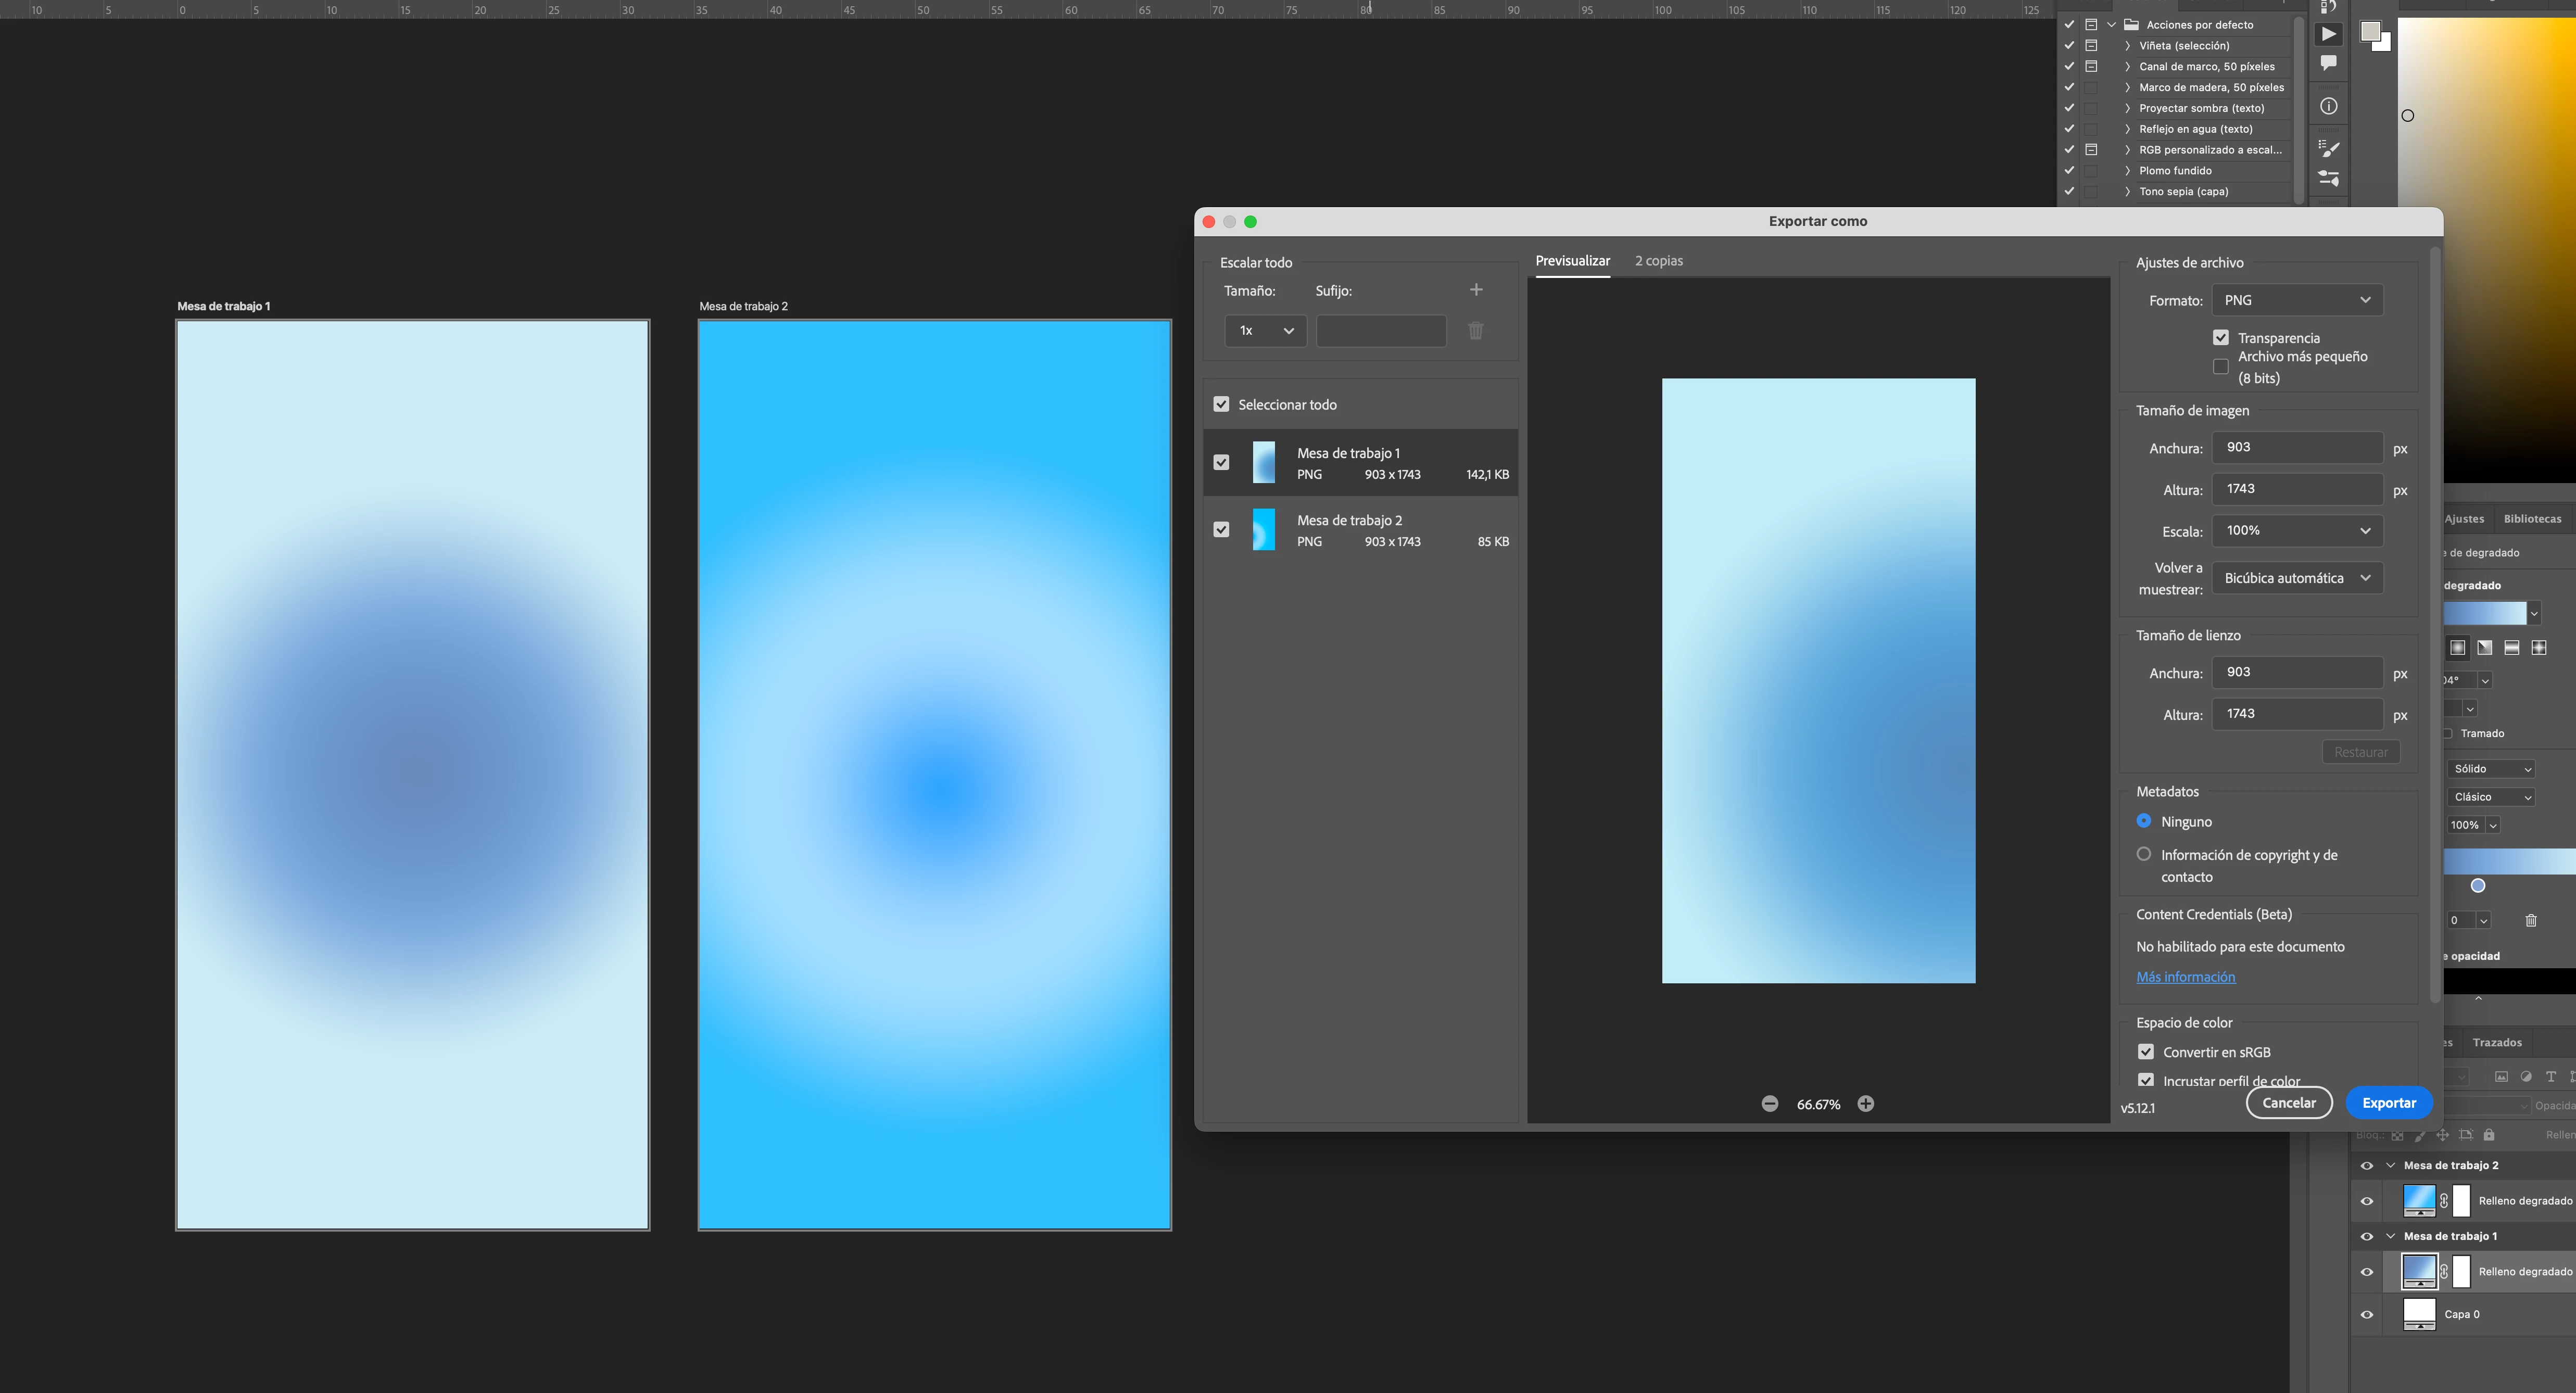Switch to the 2 copias tab
The width and height of the screenshot is (2576, 1393).
[x=1658, y=261]
